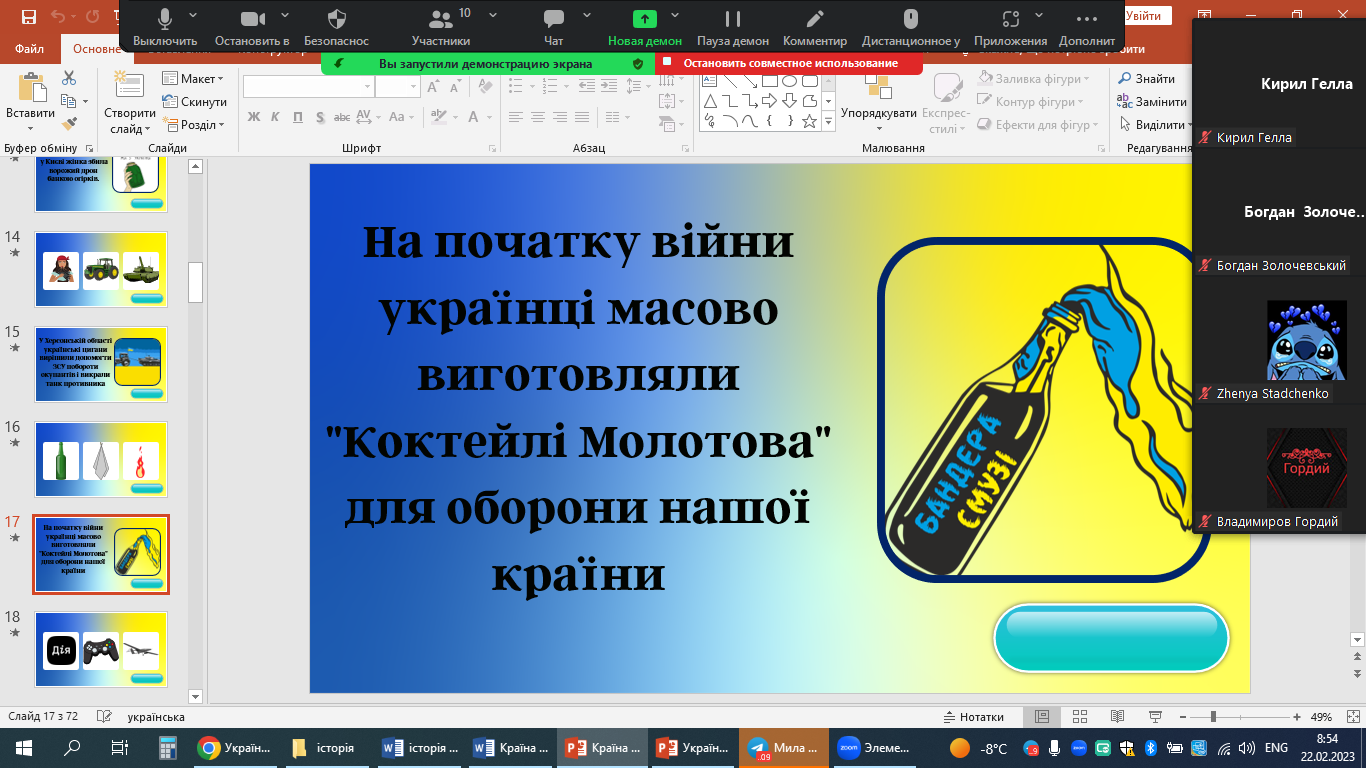Select slide 16 thumbnail with bottle
The height and width of the screenshot is (768, 1366).
coord(101,460)
